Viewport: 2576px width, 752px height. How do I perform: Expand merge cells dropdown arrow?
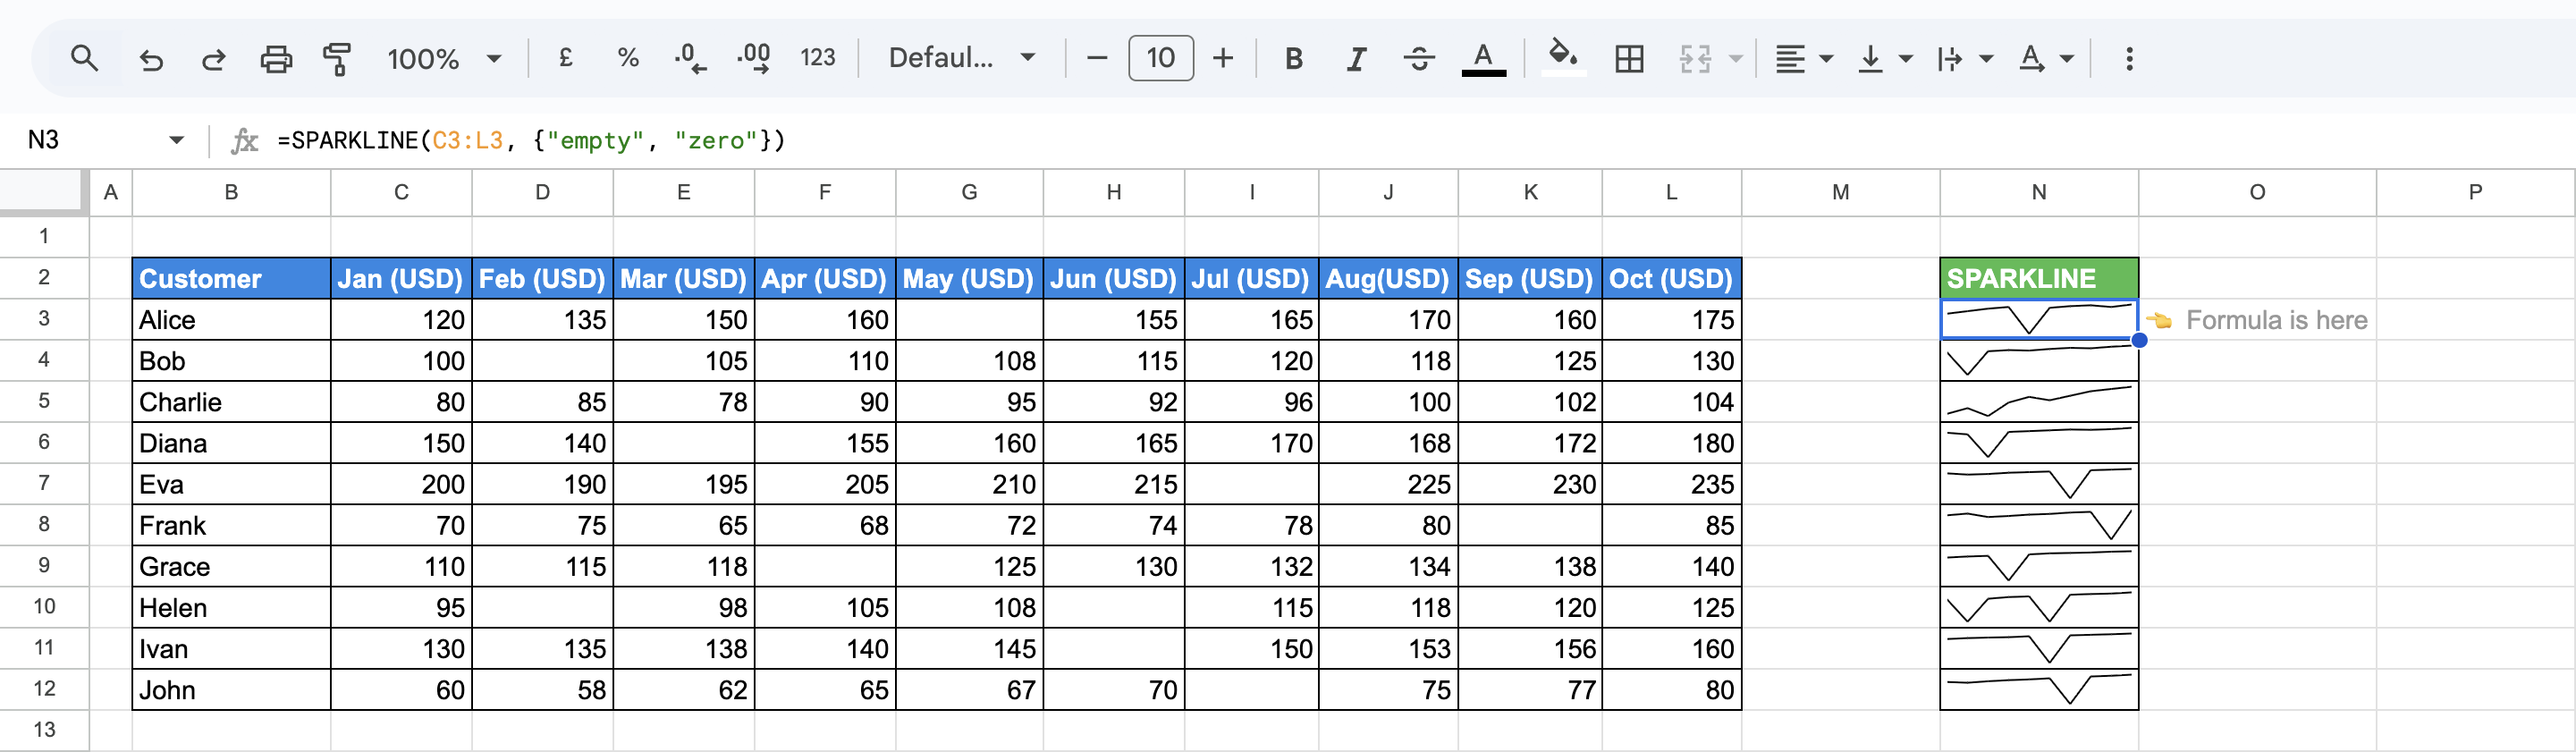click(1736, 59)
